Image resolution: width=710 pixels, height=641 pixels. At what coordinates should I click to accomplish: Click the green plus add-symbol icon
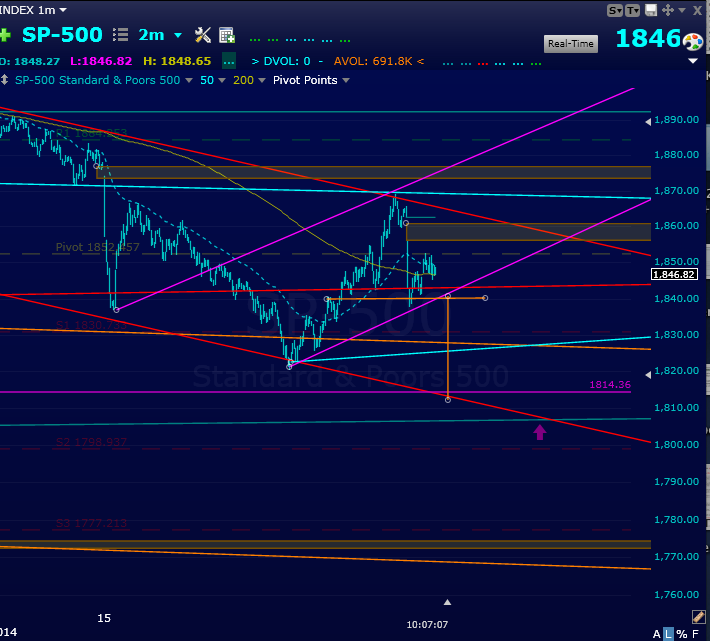5,35
